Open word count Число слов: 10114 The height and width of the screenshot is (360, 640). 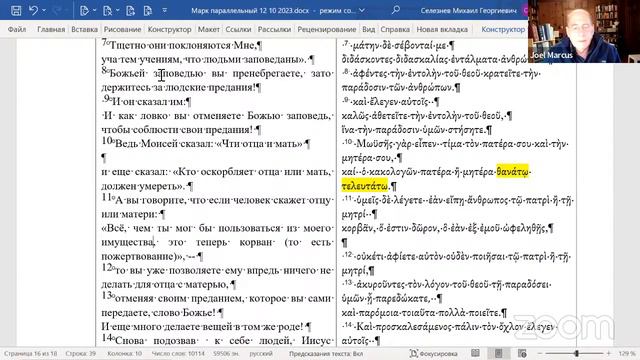(178, 353)
